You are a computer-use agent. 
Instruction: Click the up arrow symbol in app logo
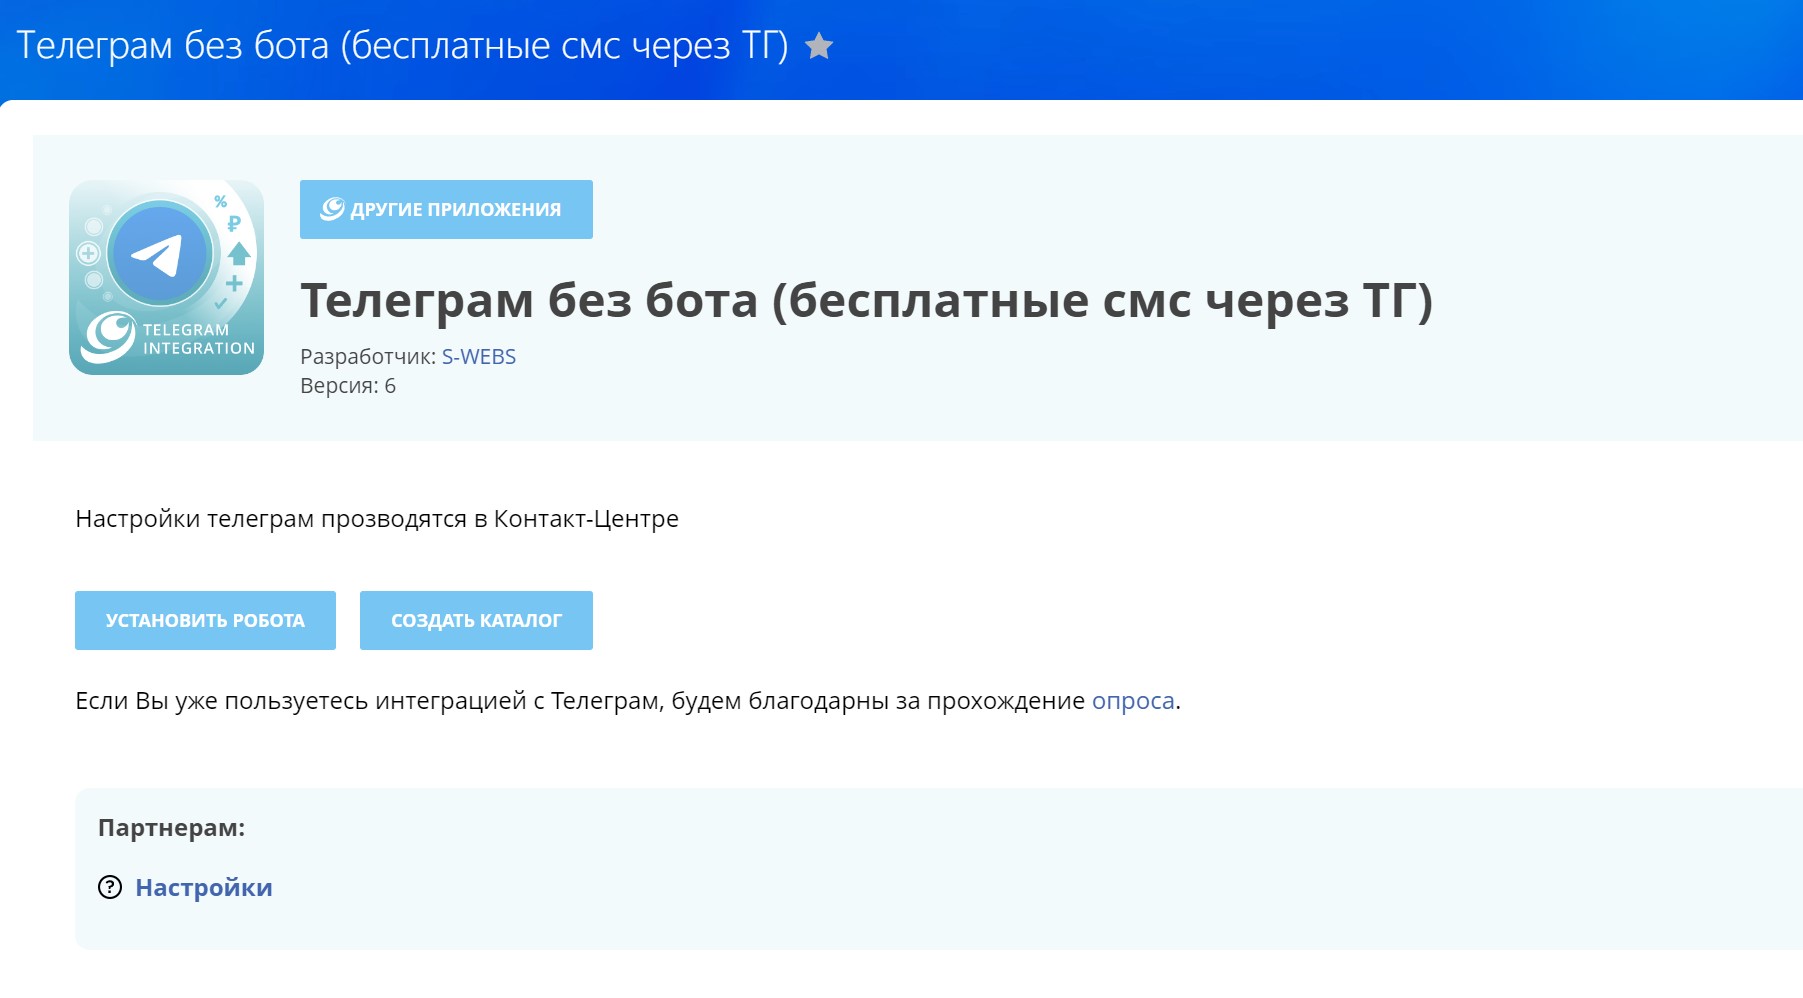tap(239, 253)
